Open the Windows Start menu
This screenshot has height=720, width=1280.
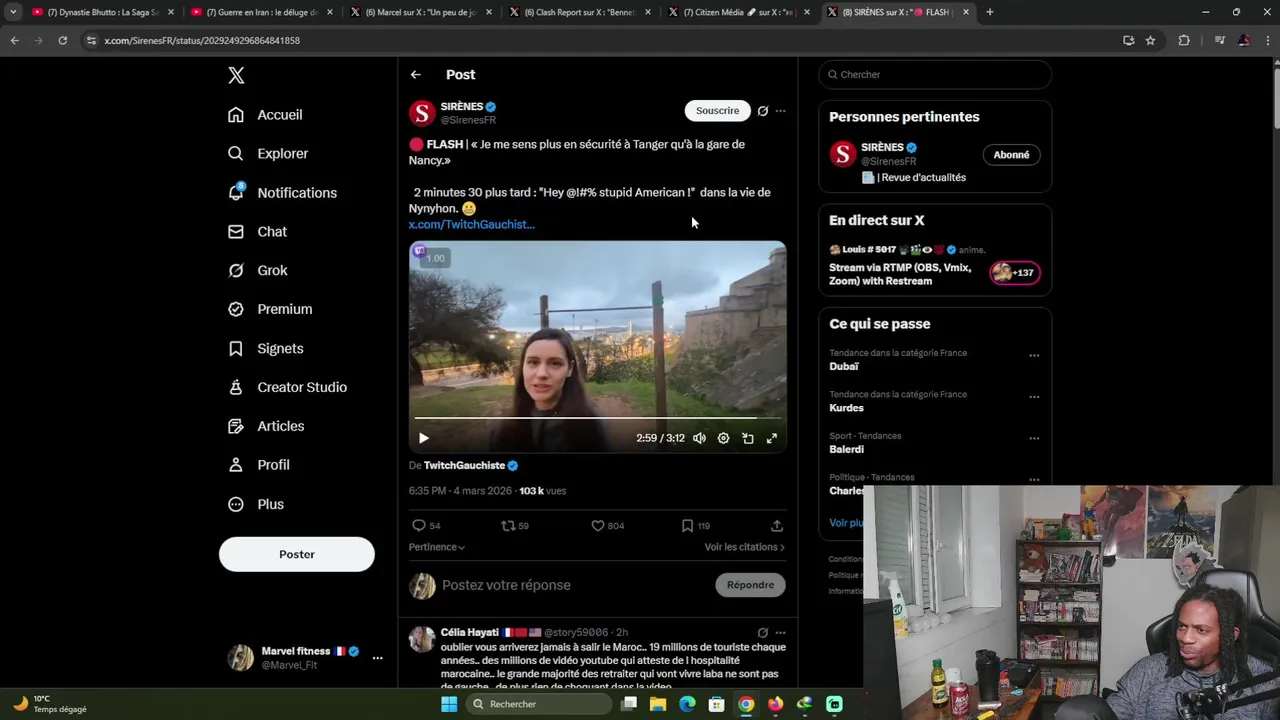(449, 704)
